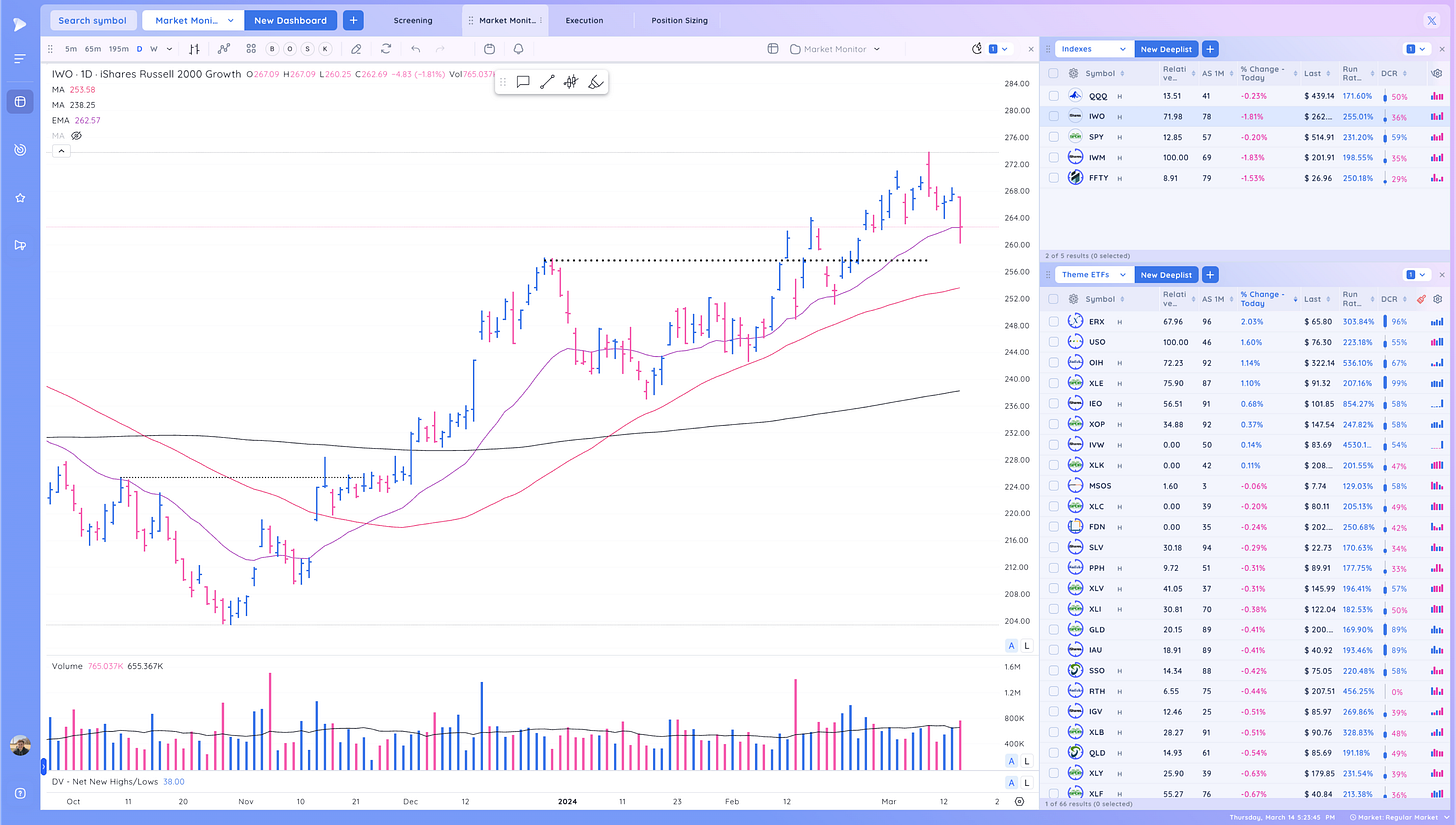Show the hidden MA indicator via the eye icon
This screenshot has height=825, width=1456.
76,135
